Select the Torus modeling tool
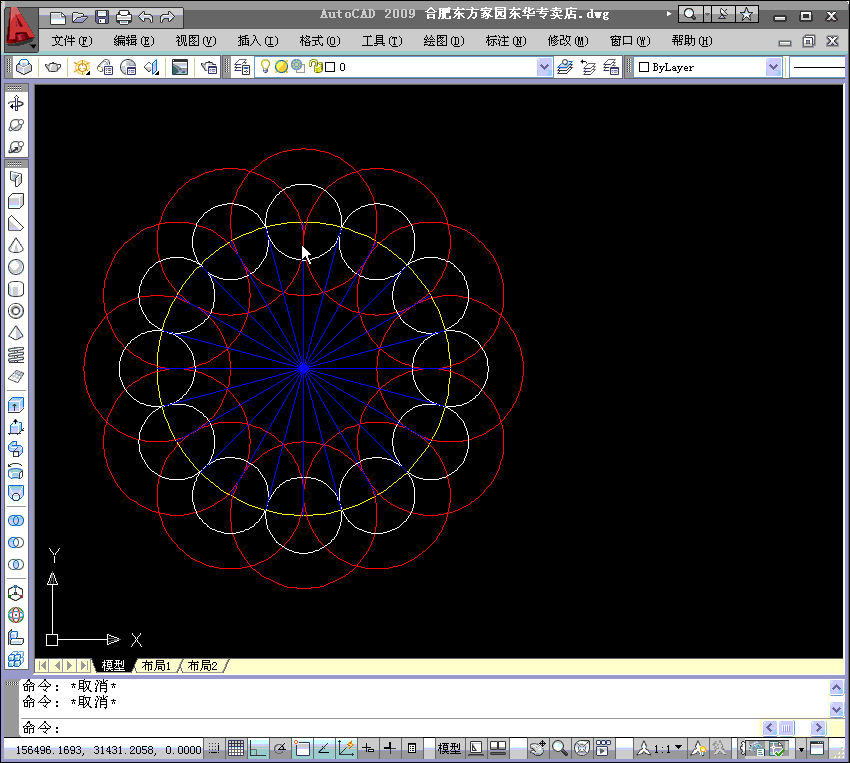 pos(16,311)
